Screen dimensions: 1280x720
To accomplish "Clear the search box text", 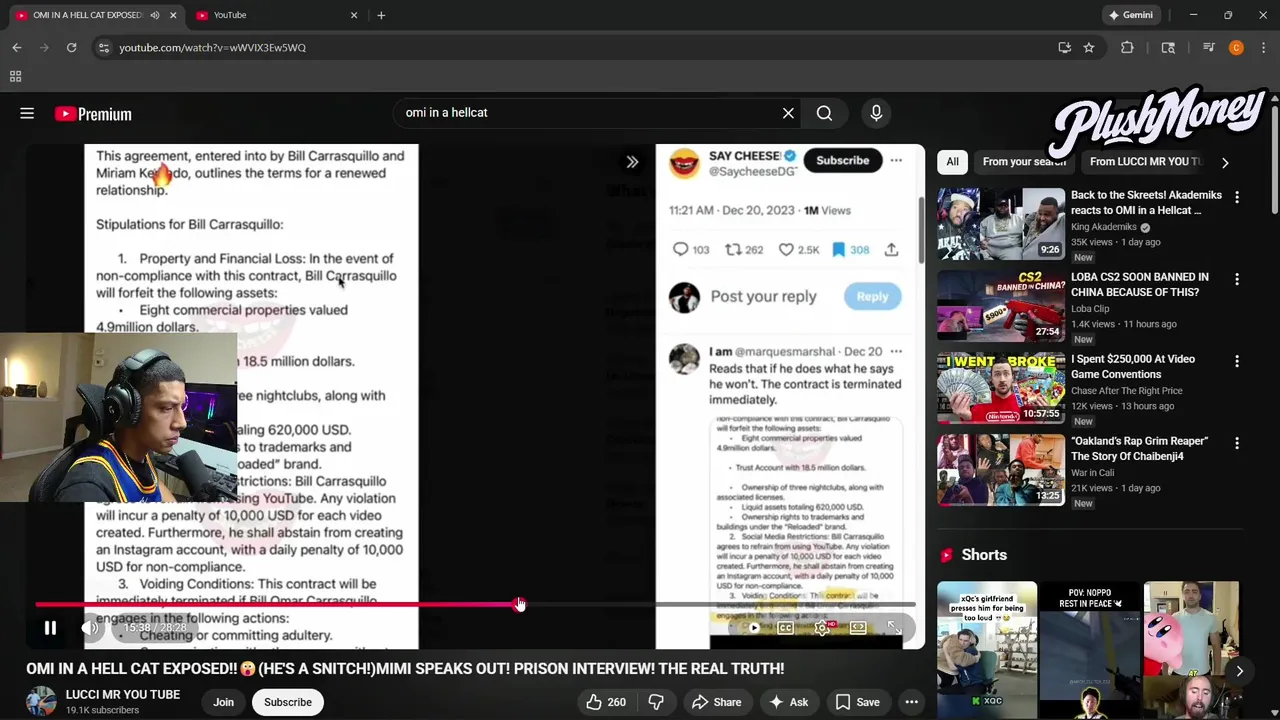I will [x=788, y=113].
